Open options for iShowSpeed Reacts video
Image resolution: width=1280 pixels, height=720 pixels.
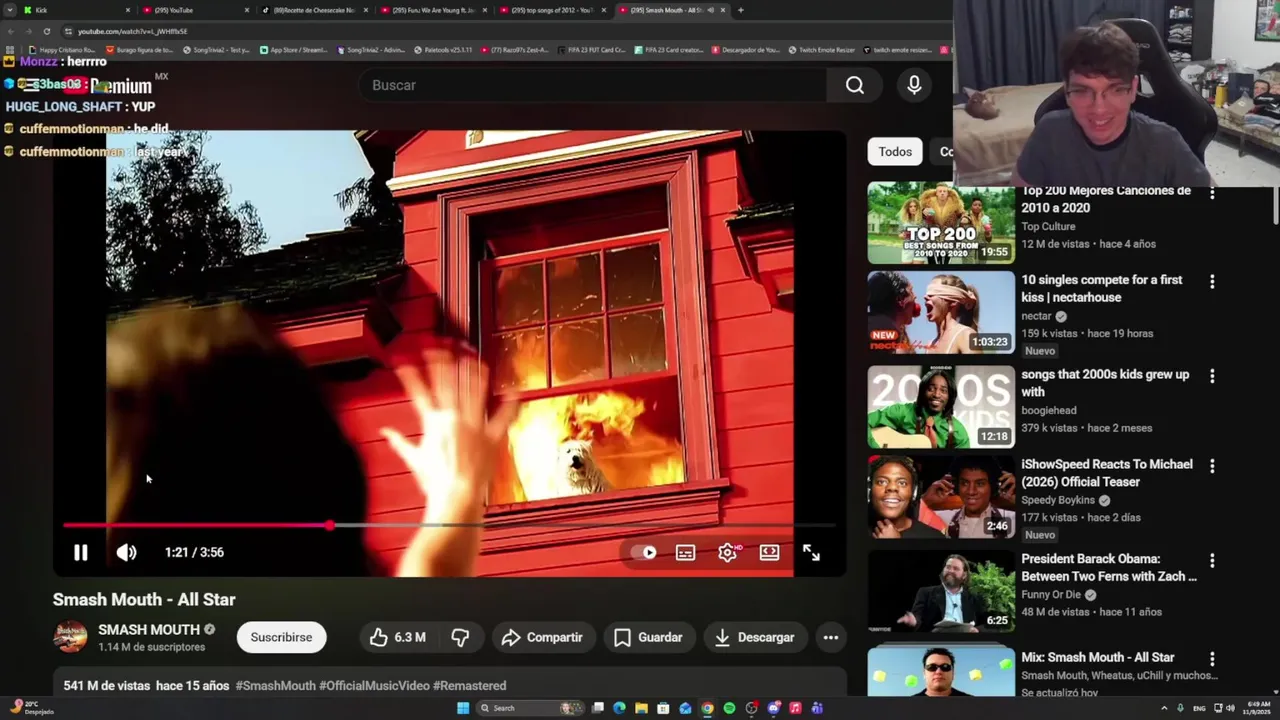point(1212,466)
